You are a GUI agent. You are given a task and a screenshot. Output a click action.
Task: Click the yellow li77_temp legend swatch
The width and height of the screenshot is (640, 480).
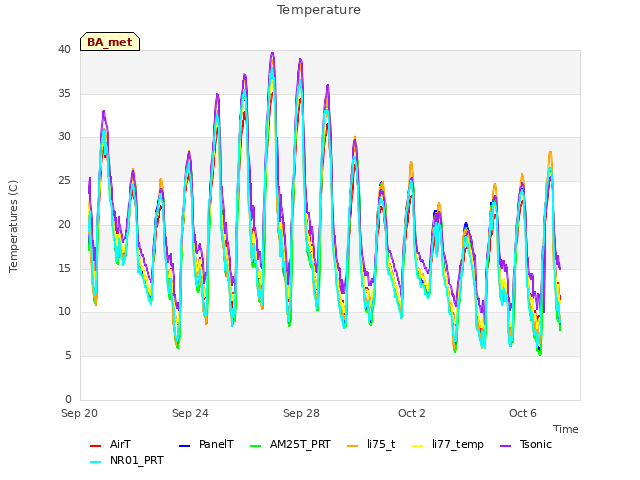click(418, 446)
